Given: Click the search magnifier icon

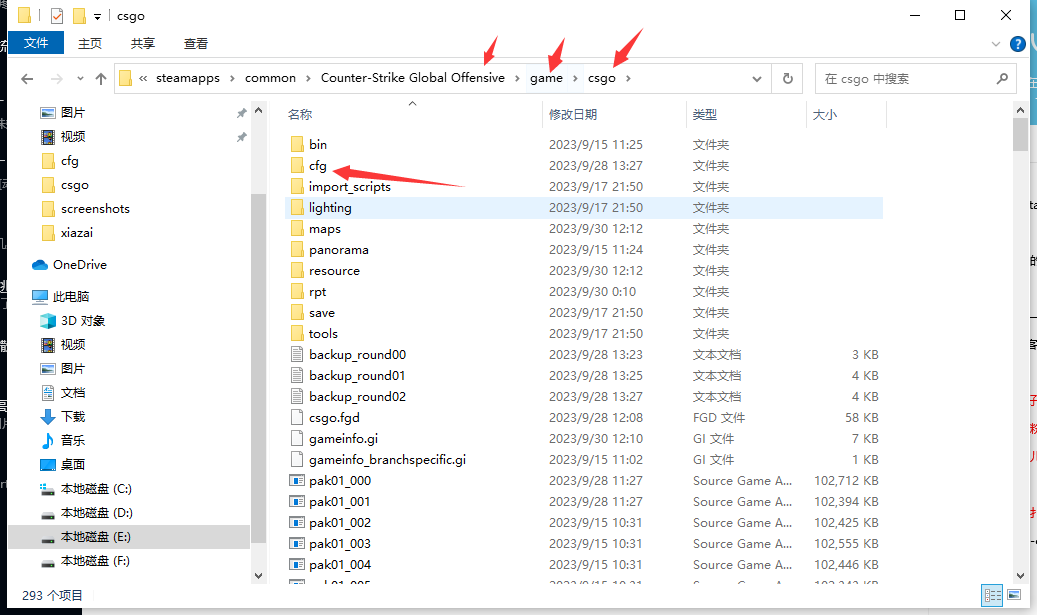Looking at the screenshot, I should click(x=1003, y=79).
